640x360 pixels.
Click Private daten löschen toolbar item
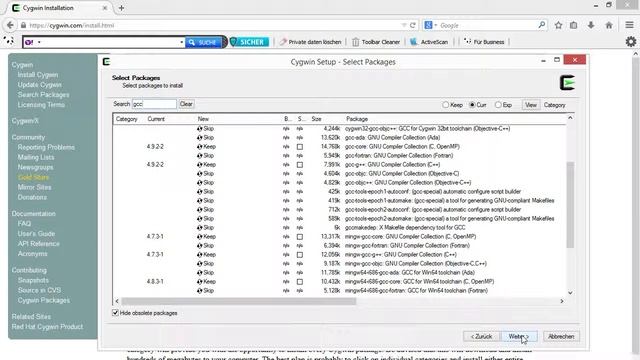pyautogui.click(x=311, y=42)
